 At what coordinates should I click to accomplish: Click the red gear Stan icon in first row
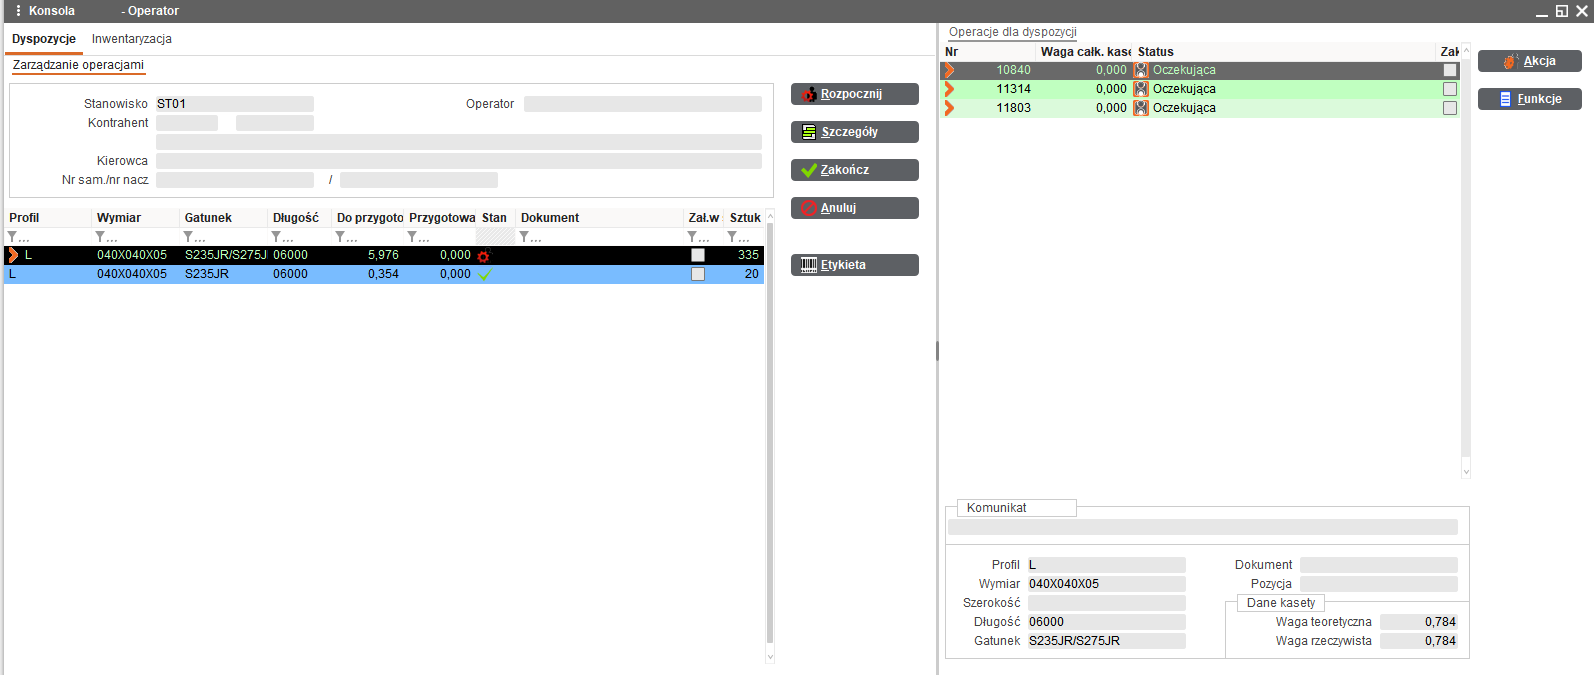click(x=484, y=256)
